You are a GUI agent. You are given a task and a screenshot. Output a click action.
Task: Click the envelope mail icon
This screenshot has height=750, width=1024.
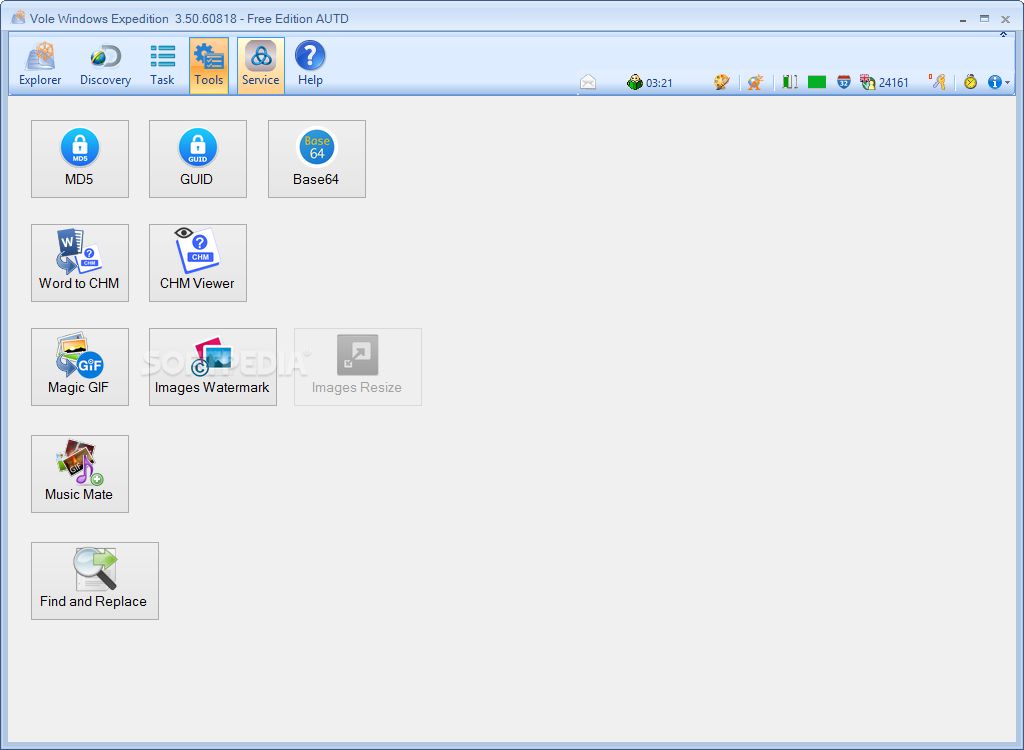point(588,82)
